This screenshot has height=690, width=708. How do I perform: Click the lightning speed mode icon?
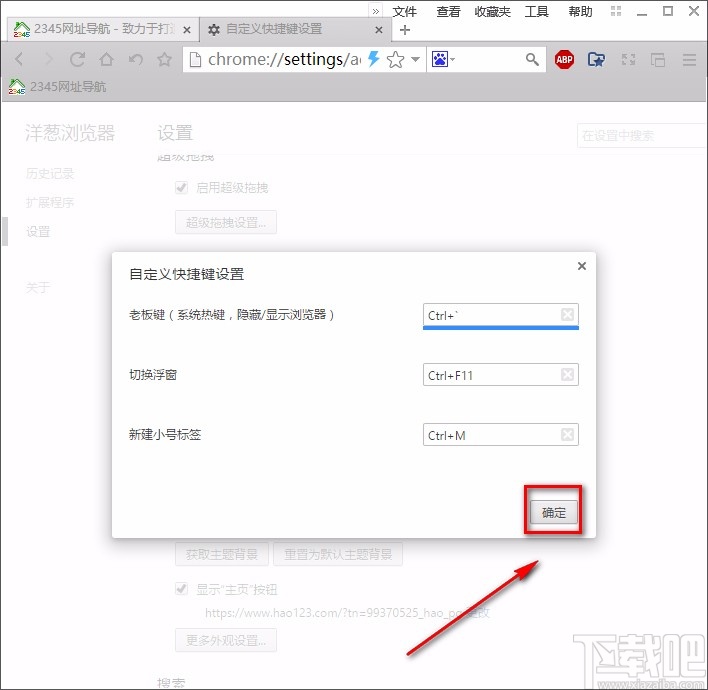pyautogui.click(x=373, y=59)
